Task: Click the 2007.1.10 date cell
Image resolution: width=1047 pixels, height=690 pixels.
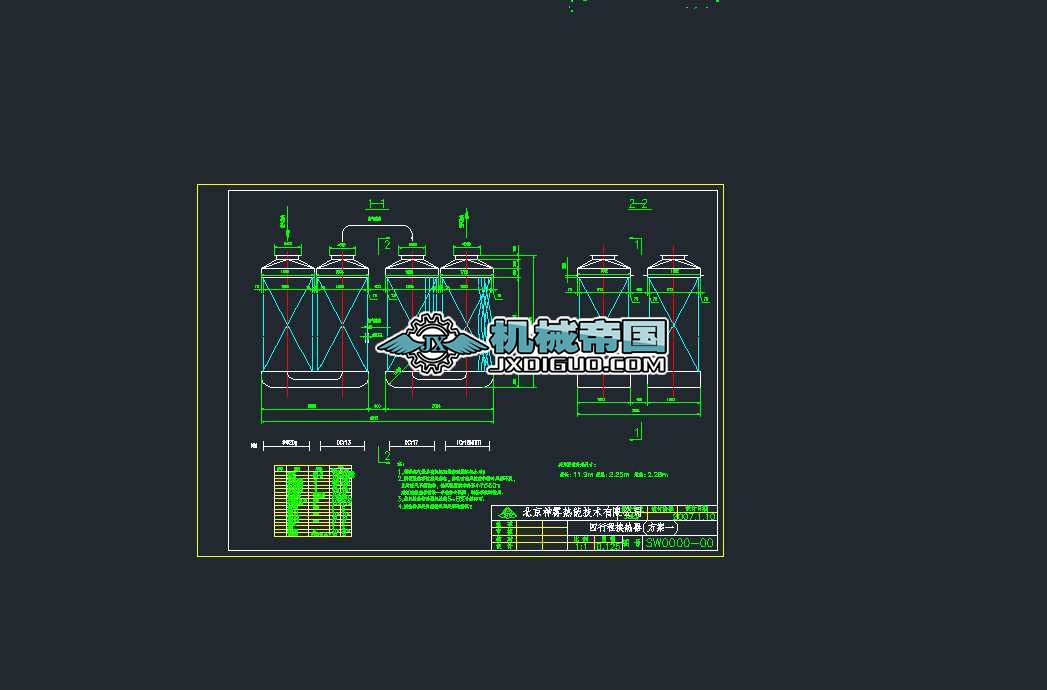Action: tap(694, 516)
